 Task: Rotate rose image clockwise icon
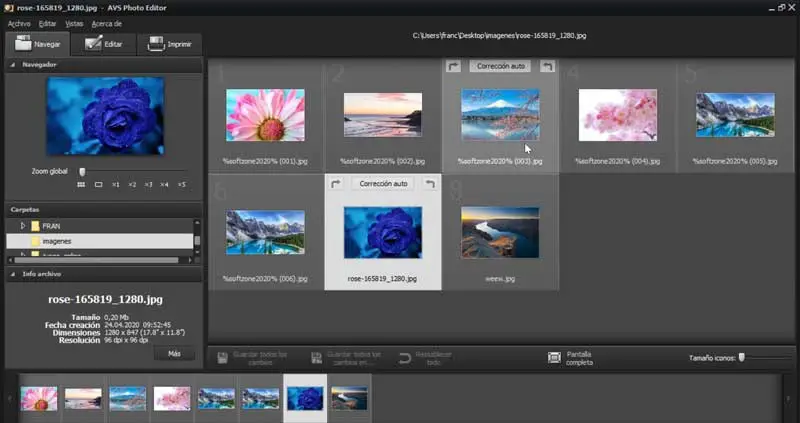pyautogui.click(x=336, y=184)
